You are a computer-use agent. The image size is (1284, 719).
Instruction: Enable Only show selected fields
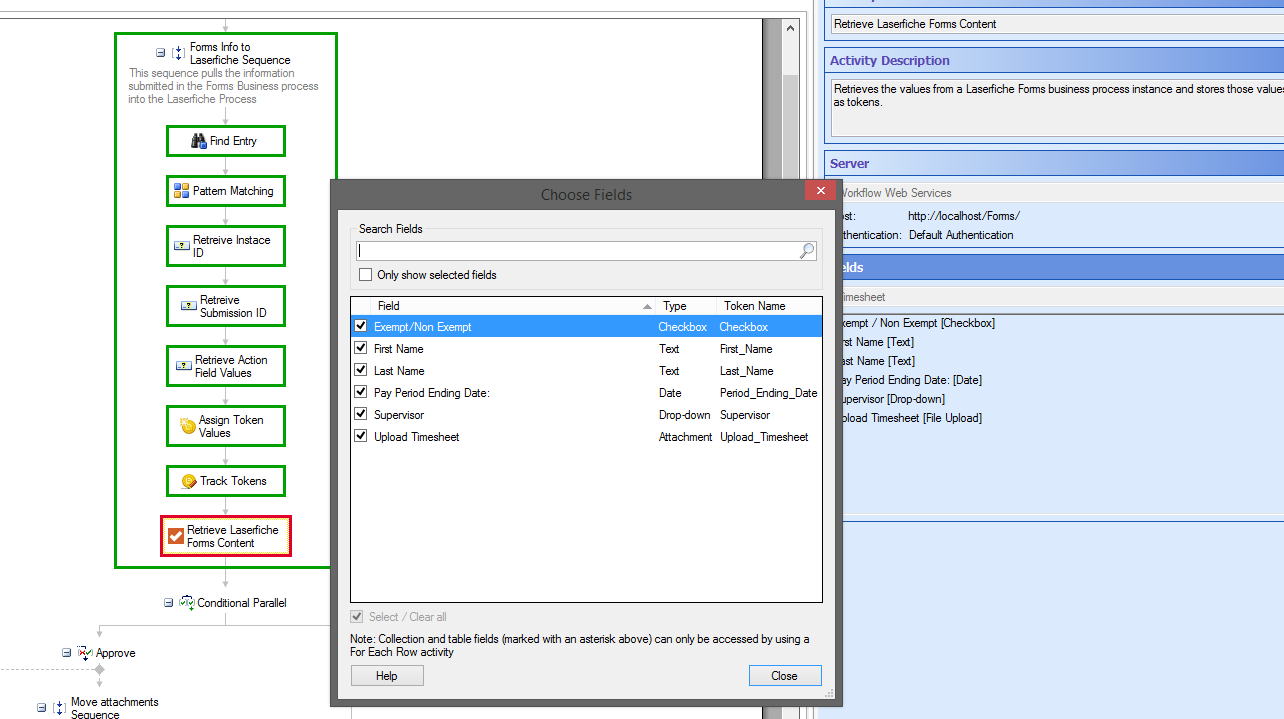(365, 275)
